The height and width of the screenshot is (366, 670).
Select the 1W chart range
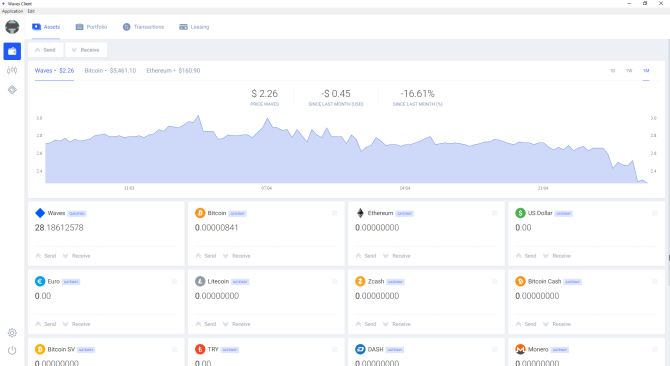pos(629,70)
